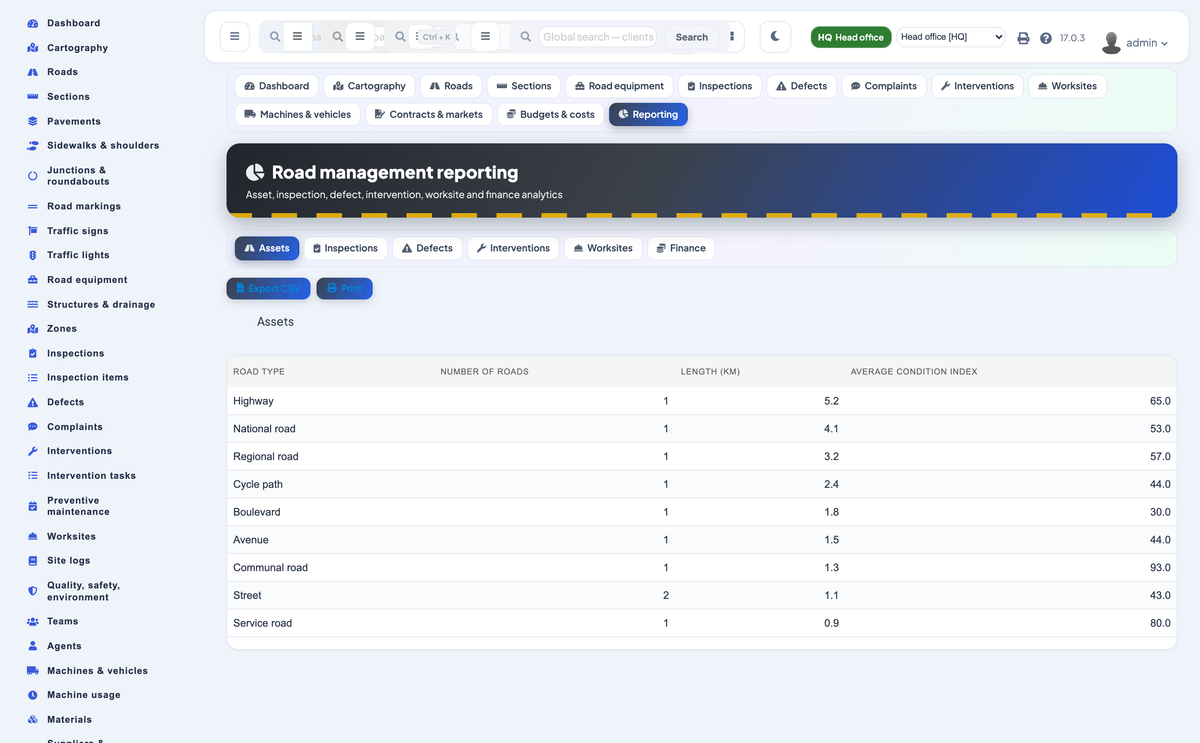The height and width of the screenshot is (743, 1200).
Task: Click the Boulevard row label
Action: tap(257, 512)
